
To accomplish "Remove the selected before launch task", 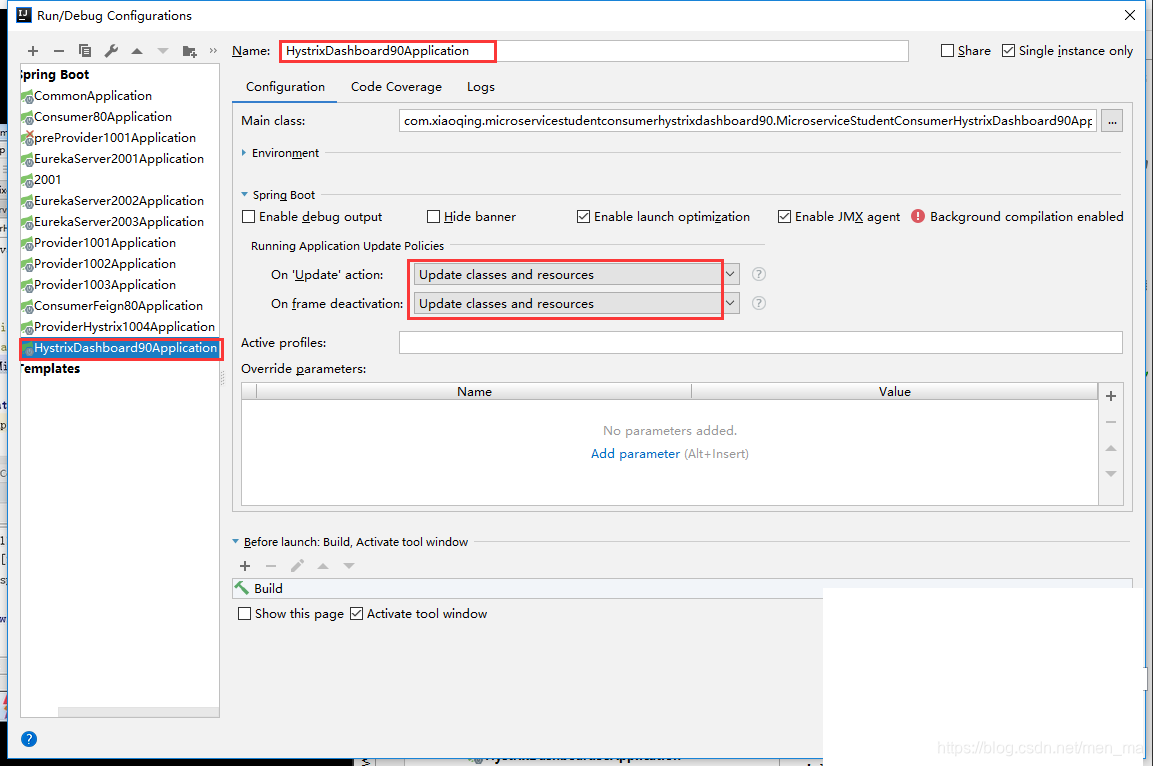I will 271,565.
